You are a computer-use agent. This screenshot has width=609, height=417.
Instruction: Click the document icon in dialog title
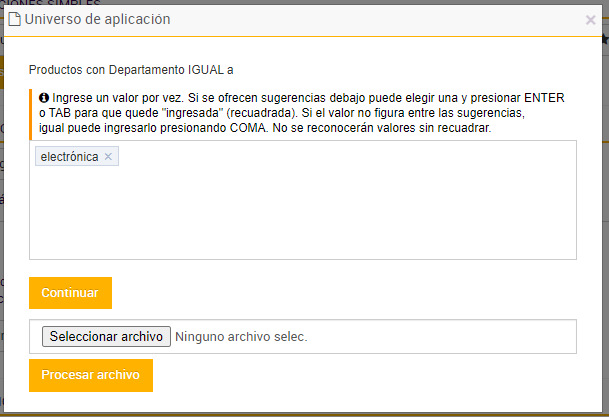[x=16, y=19]
